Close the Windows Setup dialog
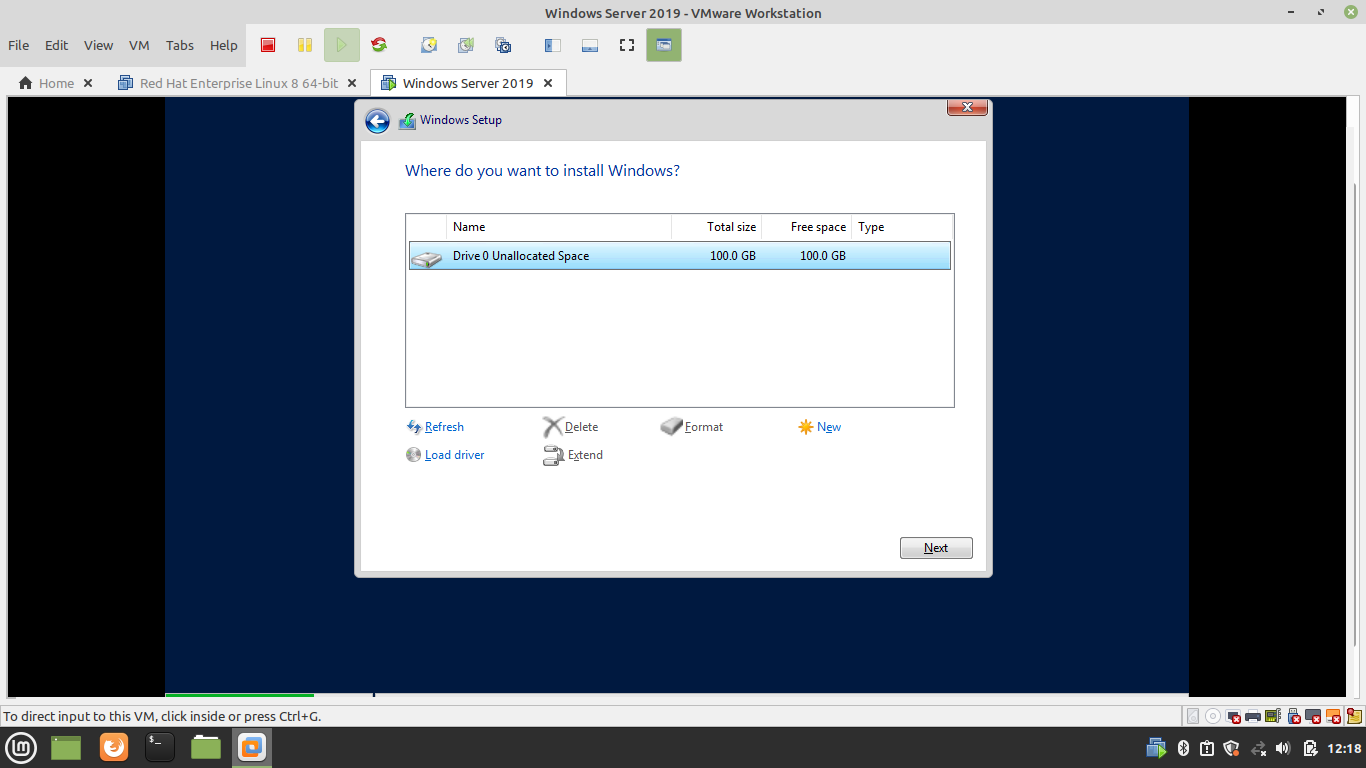Screen dimensions: 1366x768 coord(967,108)
